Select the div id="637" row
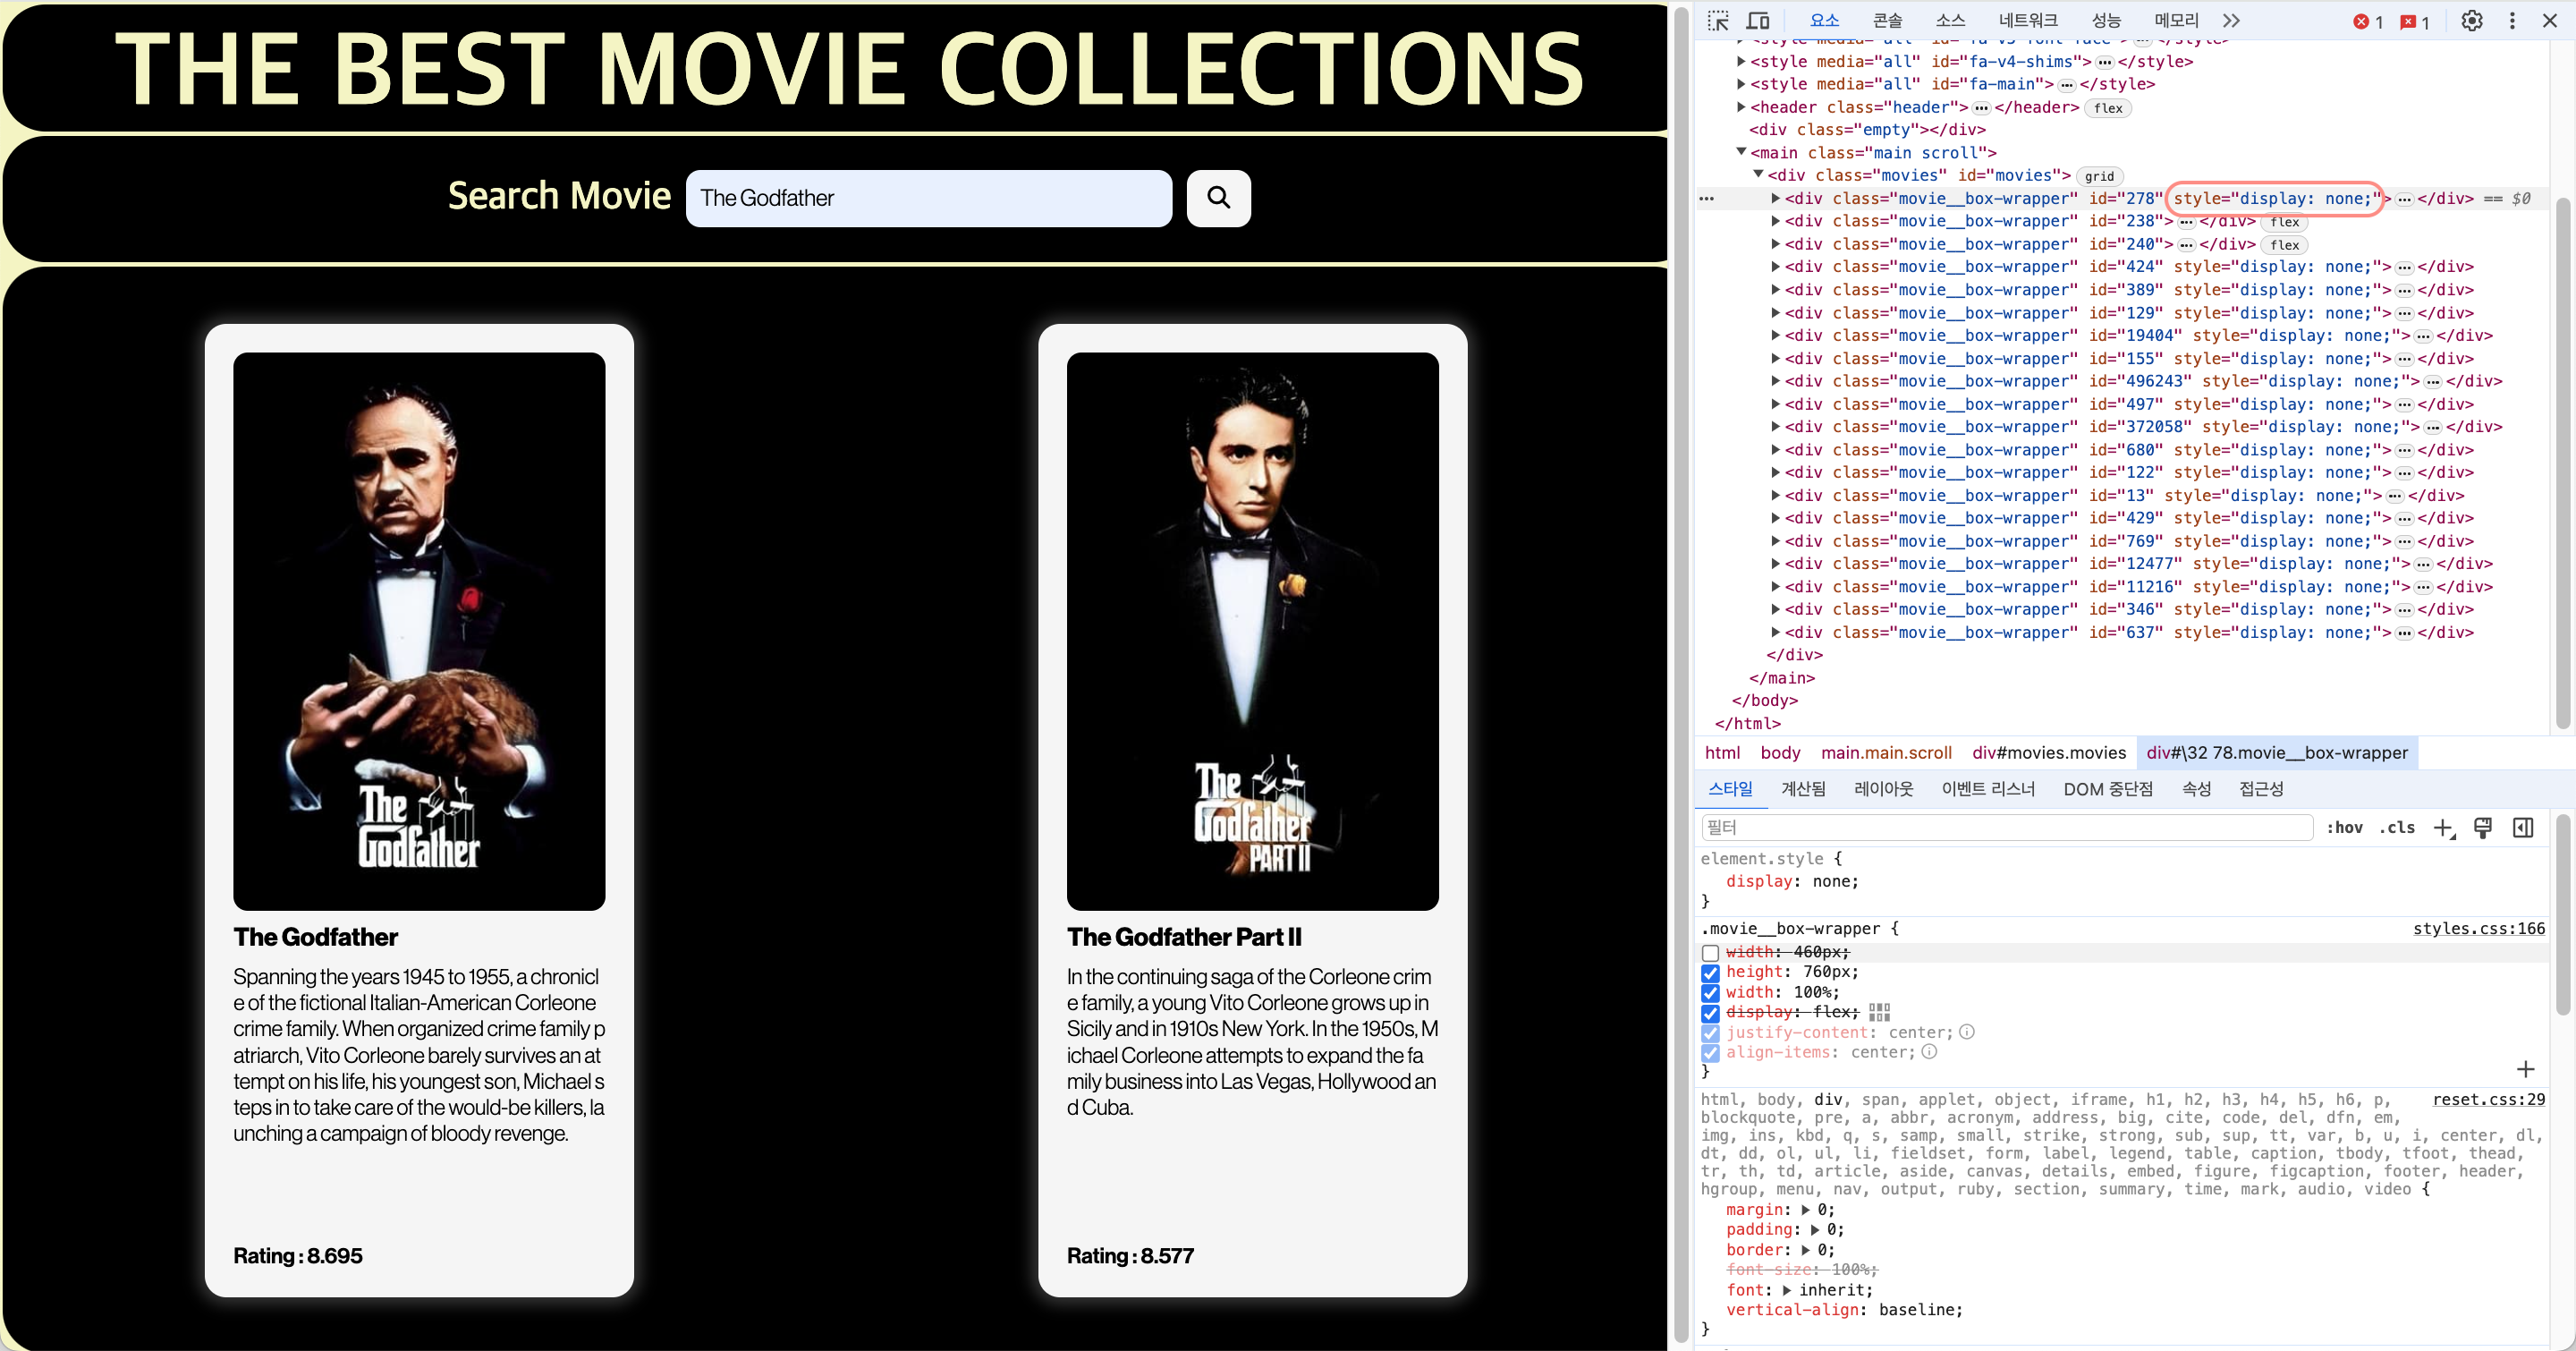Image resolution: width=2576 pixels, height=1351 pixels. point(2123,633)
